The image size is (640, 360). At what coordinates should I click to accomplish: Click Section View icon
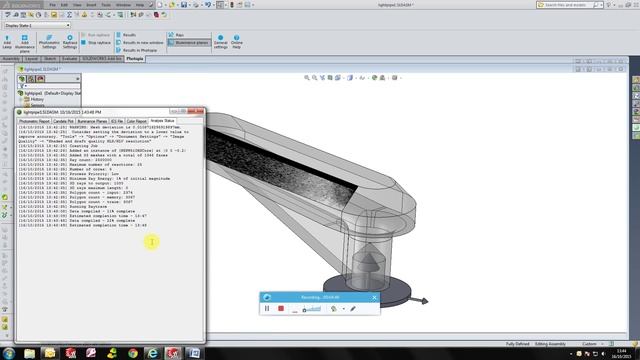pyautogui.click(x=330, y=78)
